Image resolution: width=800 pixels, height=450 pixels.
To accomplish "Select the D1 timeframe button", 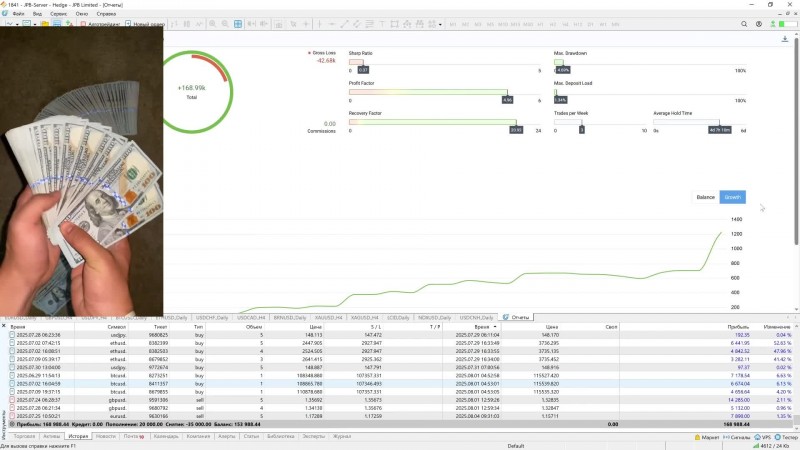I will point(590,24).
